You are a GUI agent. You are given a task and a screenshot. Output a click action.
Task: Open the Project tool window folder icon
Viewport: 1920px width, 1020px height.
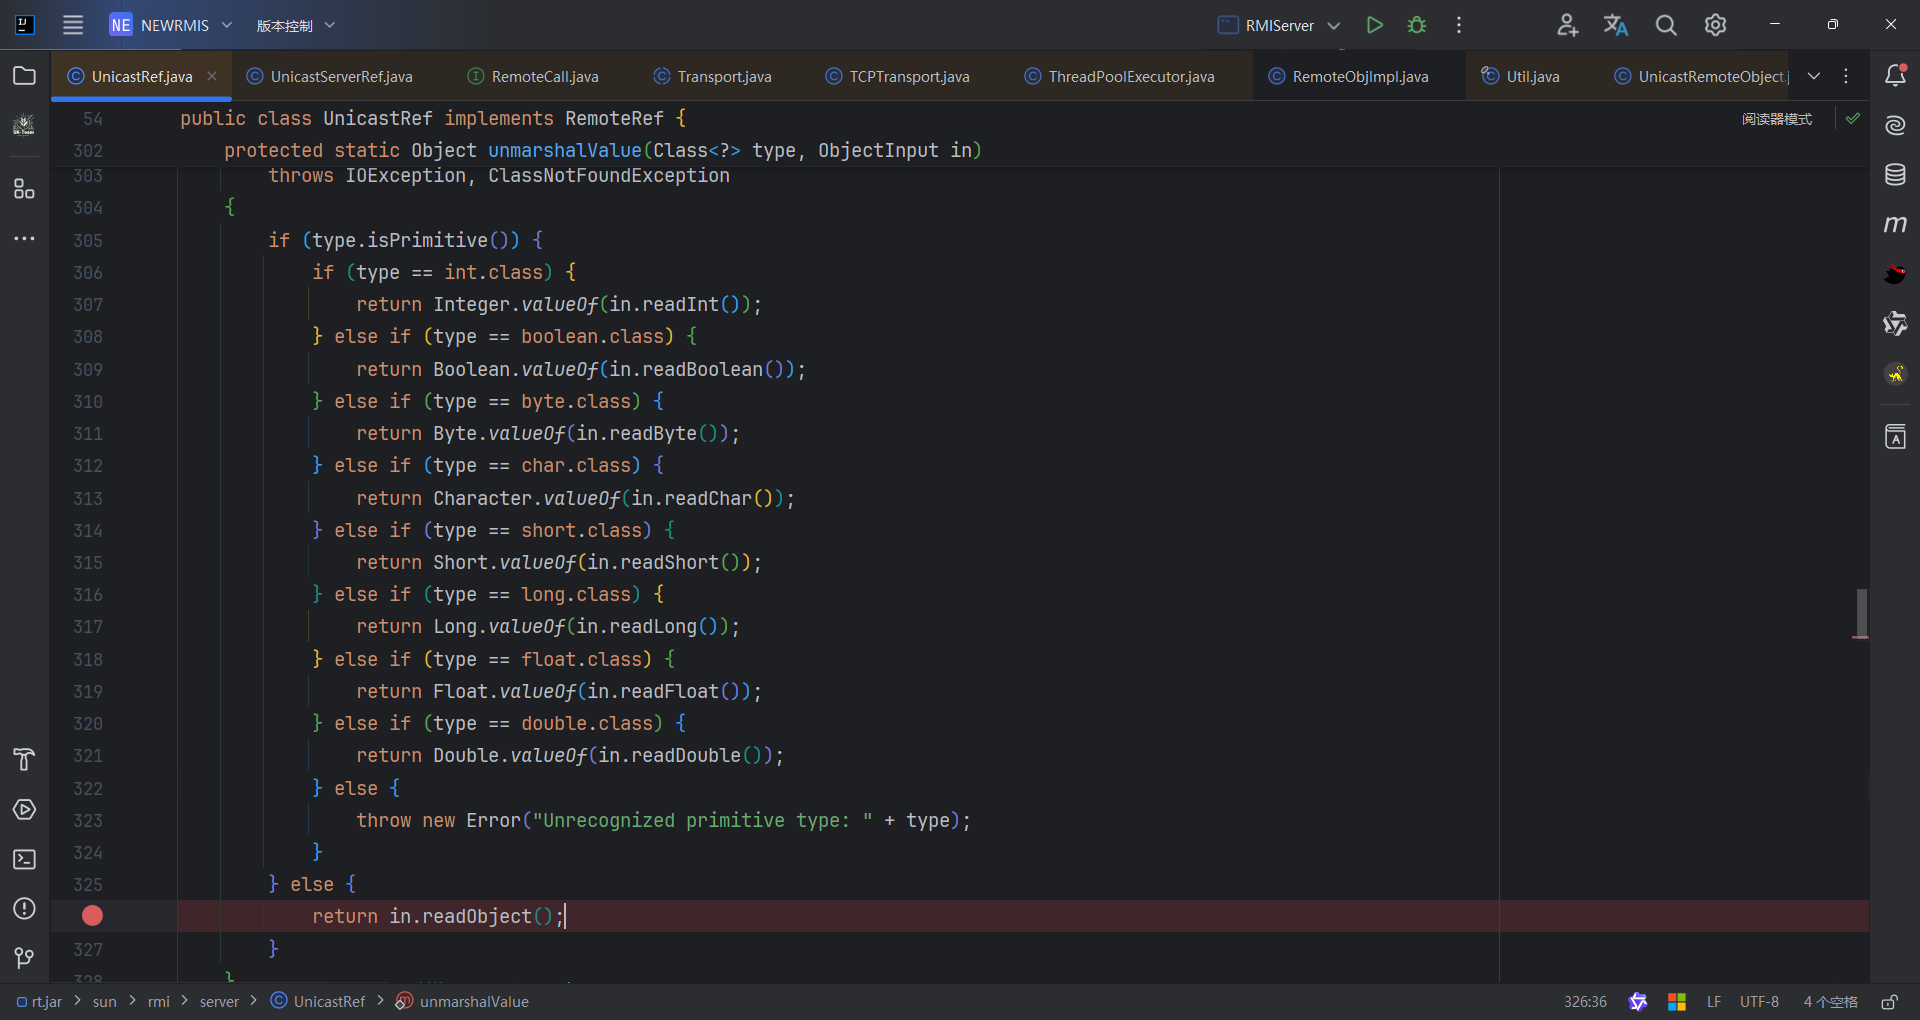[24, 76]
